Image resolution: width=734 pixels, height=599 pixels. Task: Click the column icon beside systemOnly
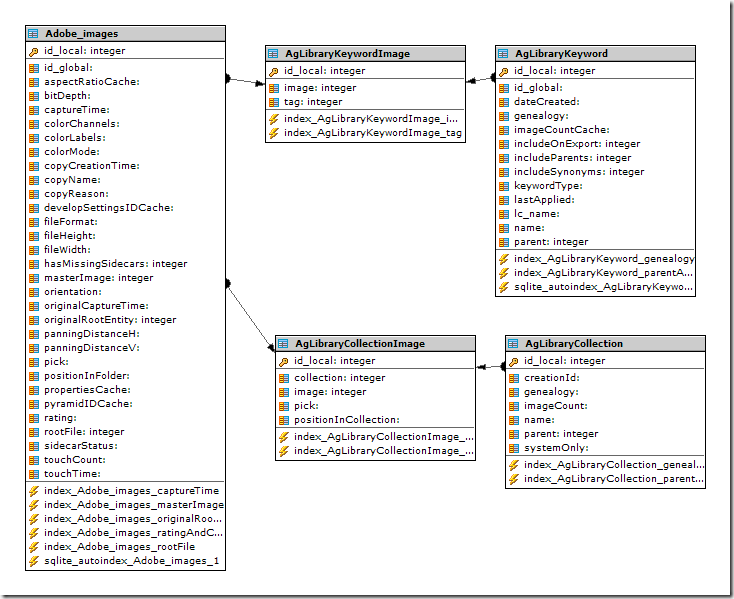[x=514, y=448]
